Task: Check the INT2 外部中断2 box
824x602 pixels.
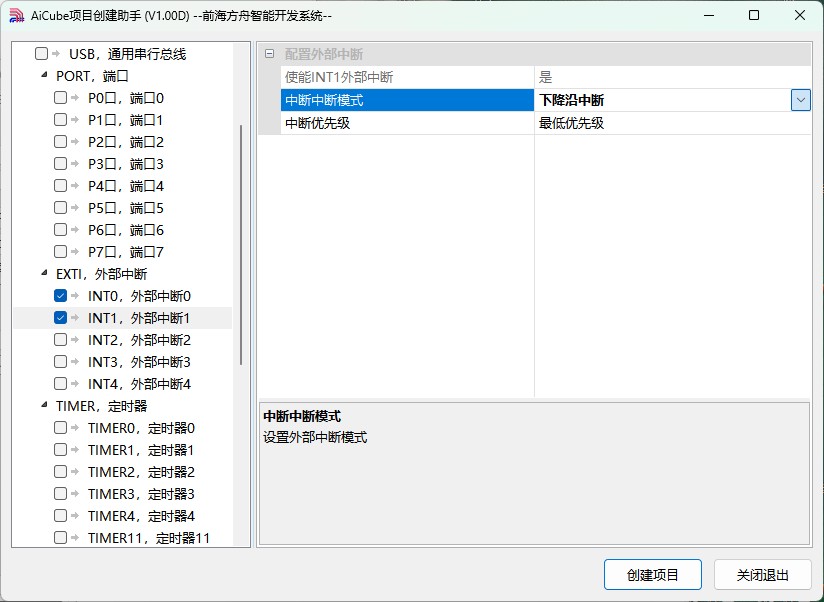Action: point(60,340)
